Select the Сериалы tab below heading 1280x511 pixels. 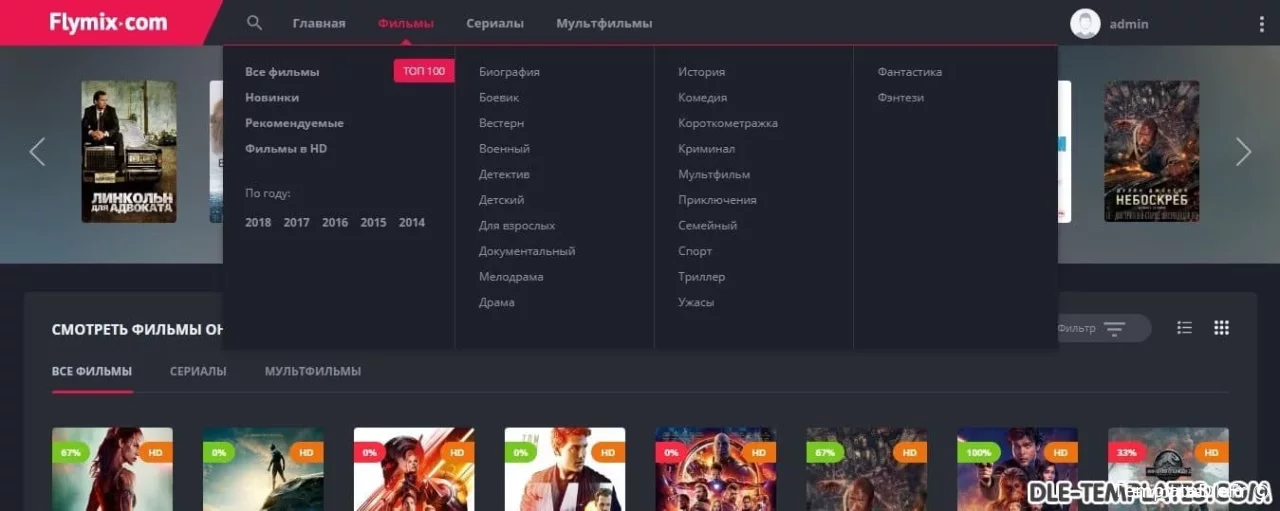(x=198, y=371)
